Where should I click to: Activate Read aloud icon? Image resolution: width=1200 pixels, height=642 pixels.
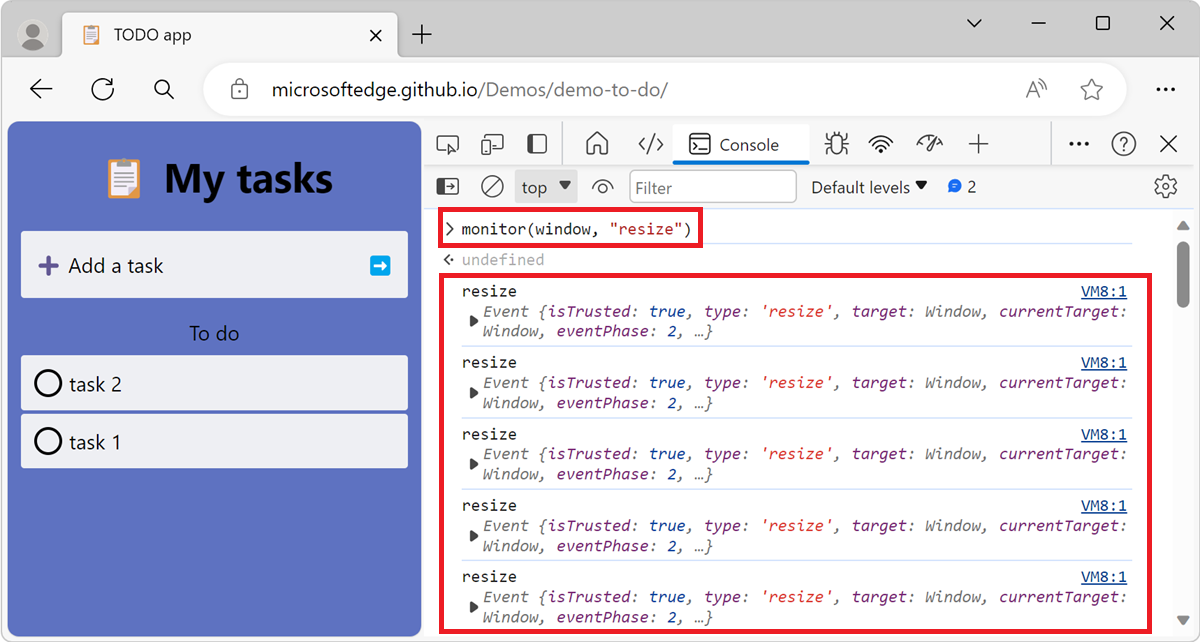[1037, 89]
